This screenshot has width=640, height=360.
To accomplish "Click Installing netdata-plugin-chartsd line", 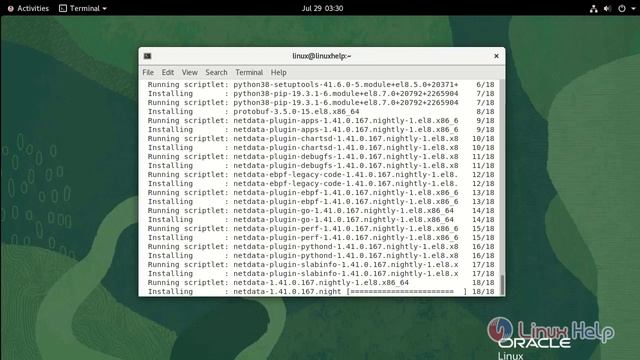I will 321,147.
